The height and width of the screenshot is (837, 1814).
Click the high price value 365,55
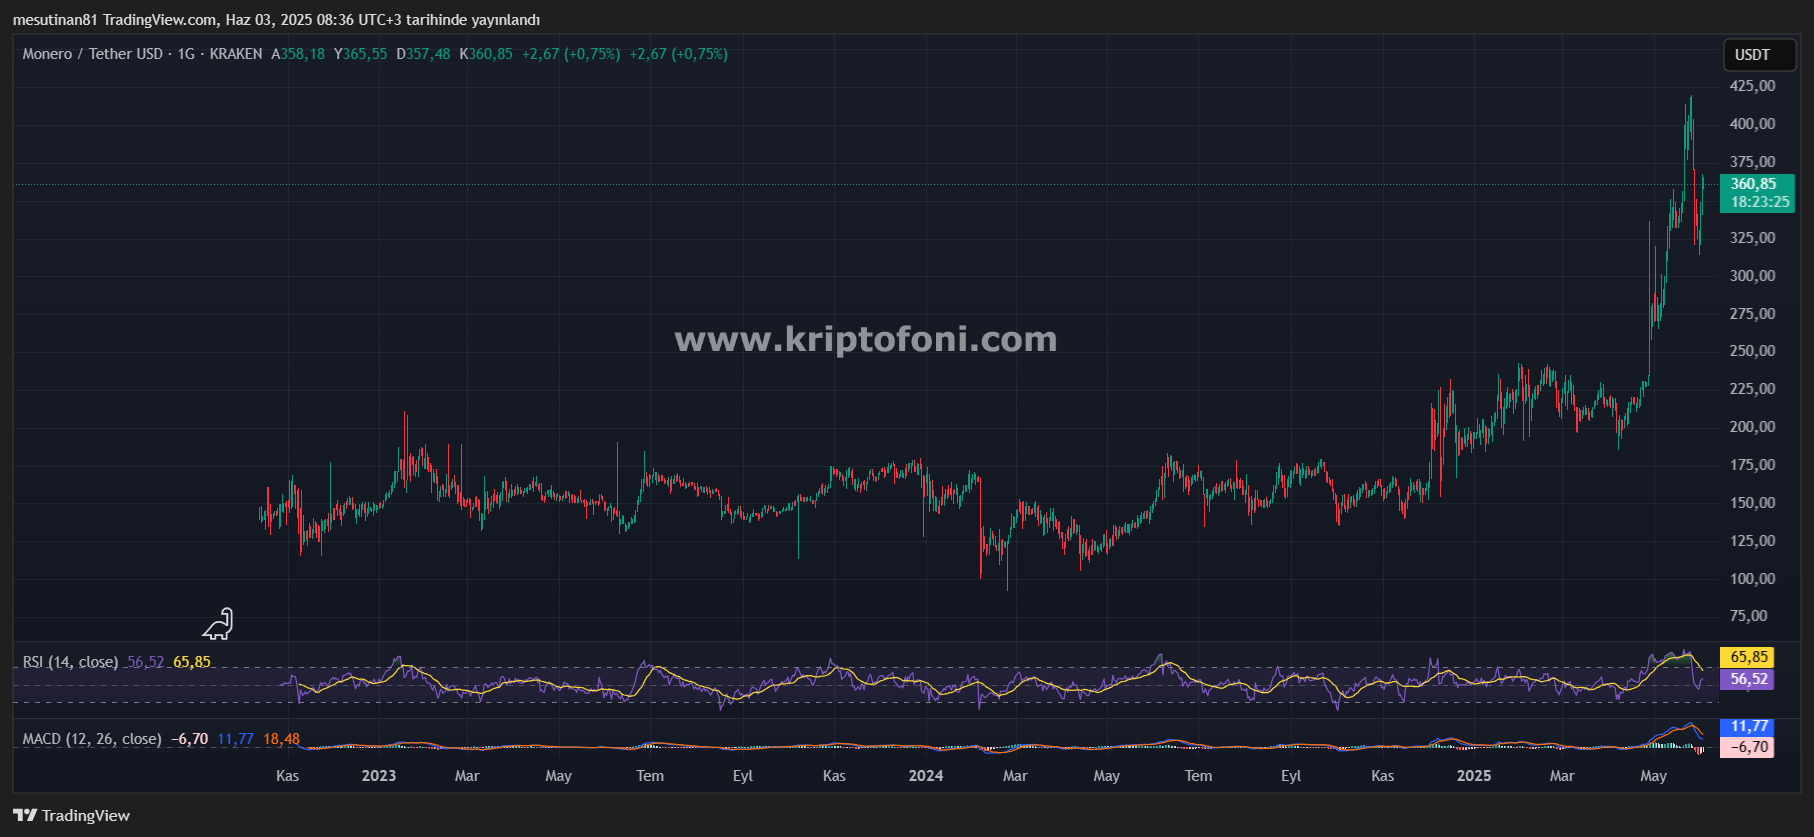(x=365, y=54)
